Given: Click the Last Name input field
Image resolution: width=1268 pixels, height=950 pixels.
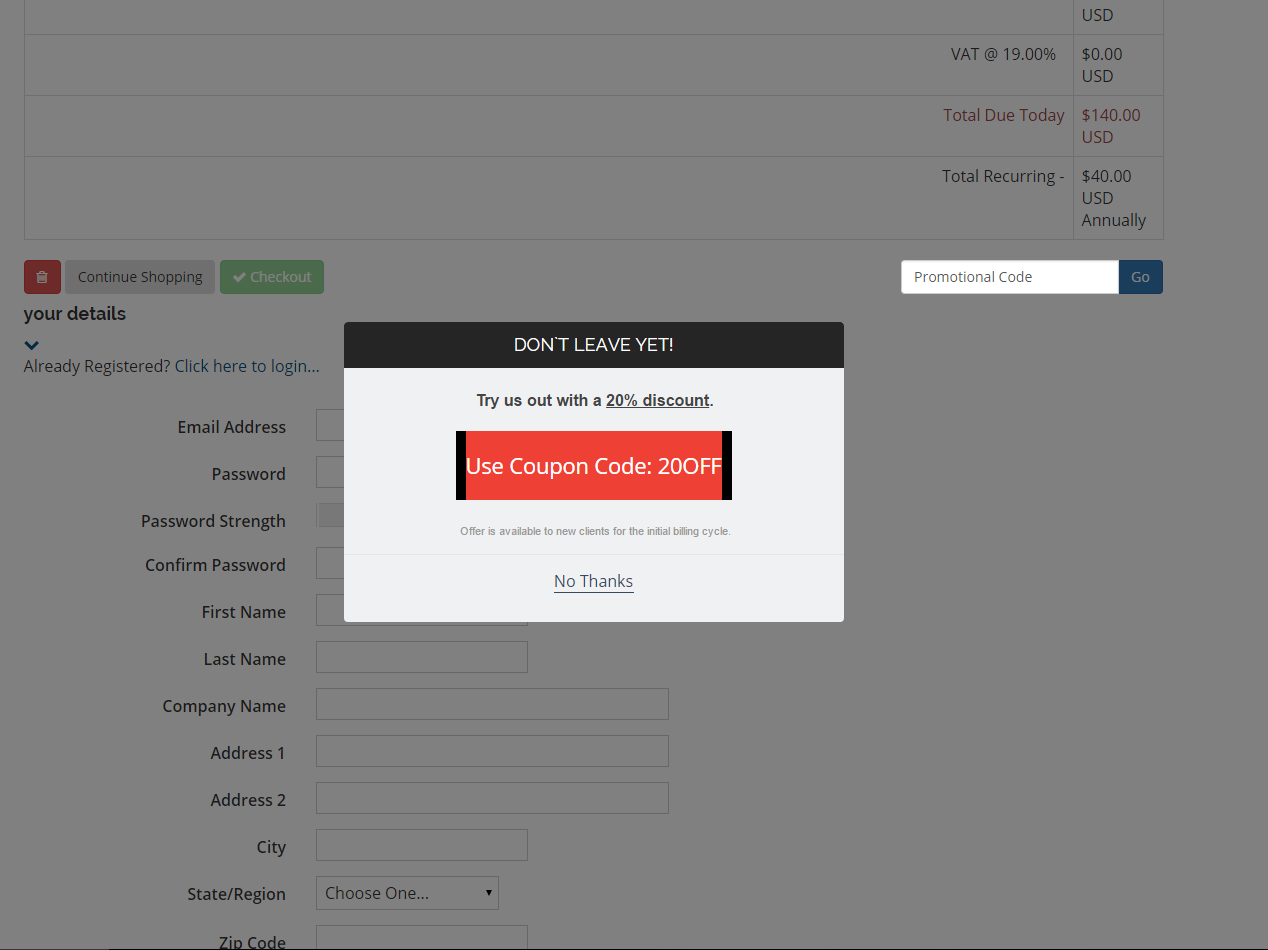Looking at the screenshot, I should (x=421, y=658).
